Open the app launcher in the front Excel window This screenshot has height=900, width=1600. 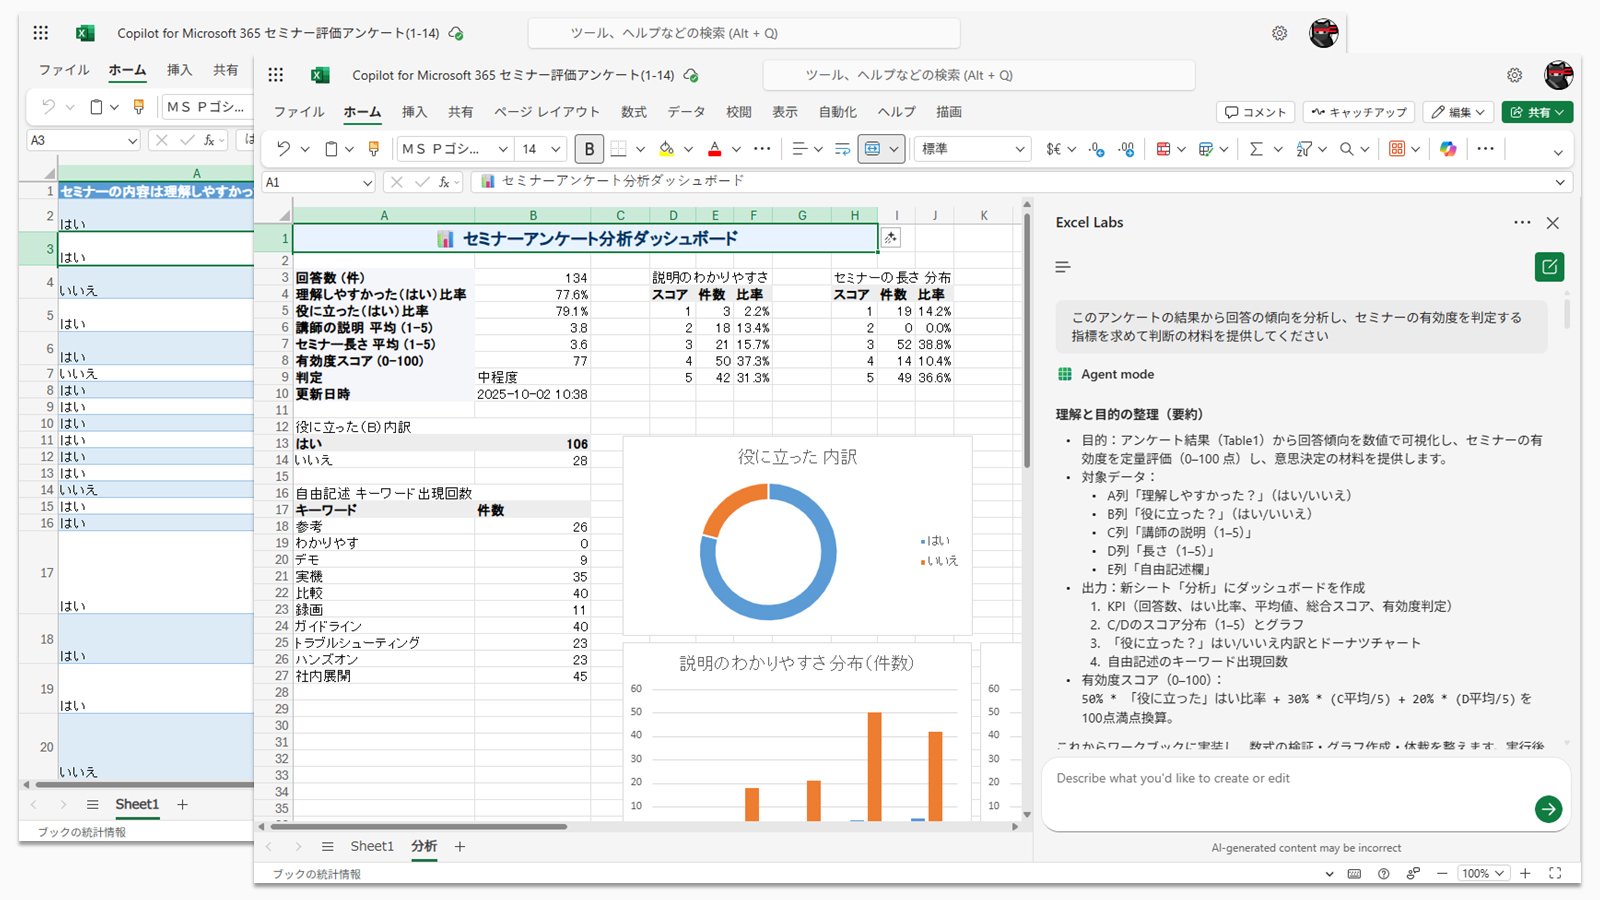point(276,75)
